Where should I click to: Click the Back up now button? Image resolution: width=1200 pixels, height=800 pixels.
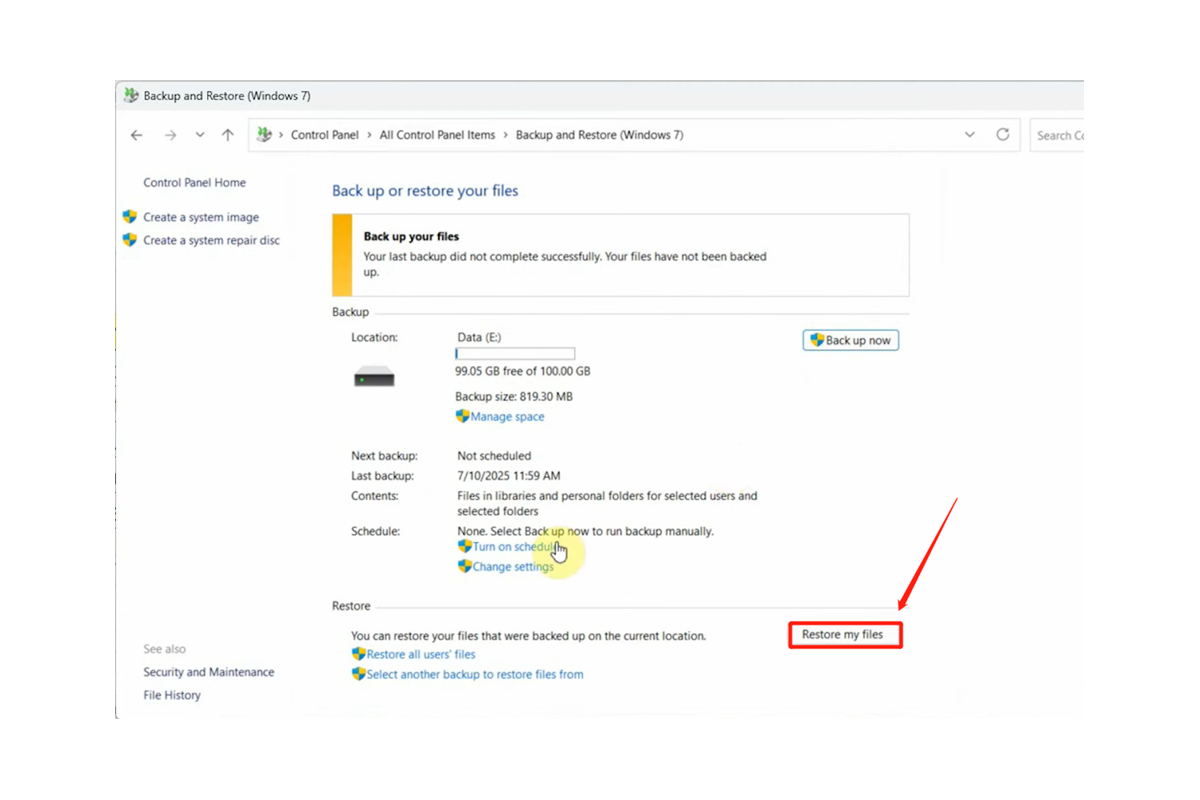(x=850, y=340)
